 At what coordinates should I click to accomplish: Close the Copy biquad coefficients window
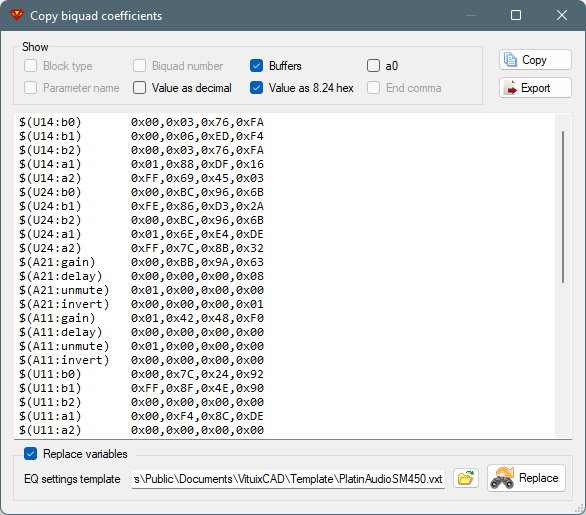(x=562, y=15)
